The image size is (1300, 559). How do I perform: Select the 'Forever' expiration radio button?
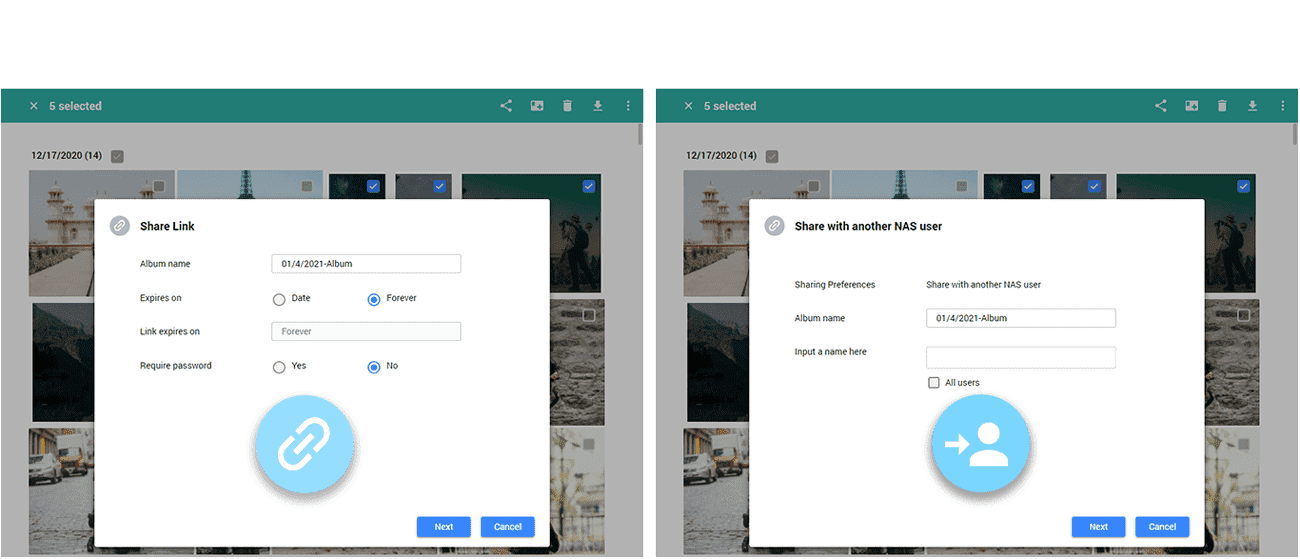tap(374, 299)
